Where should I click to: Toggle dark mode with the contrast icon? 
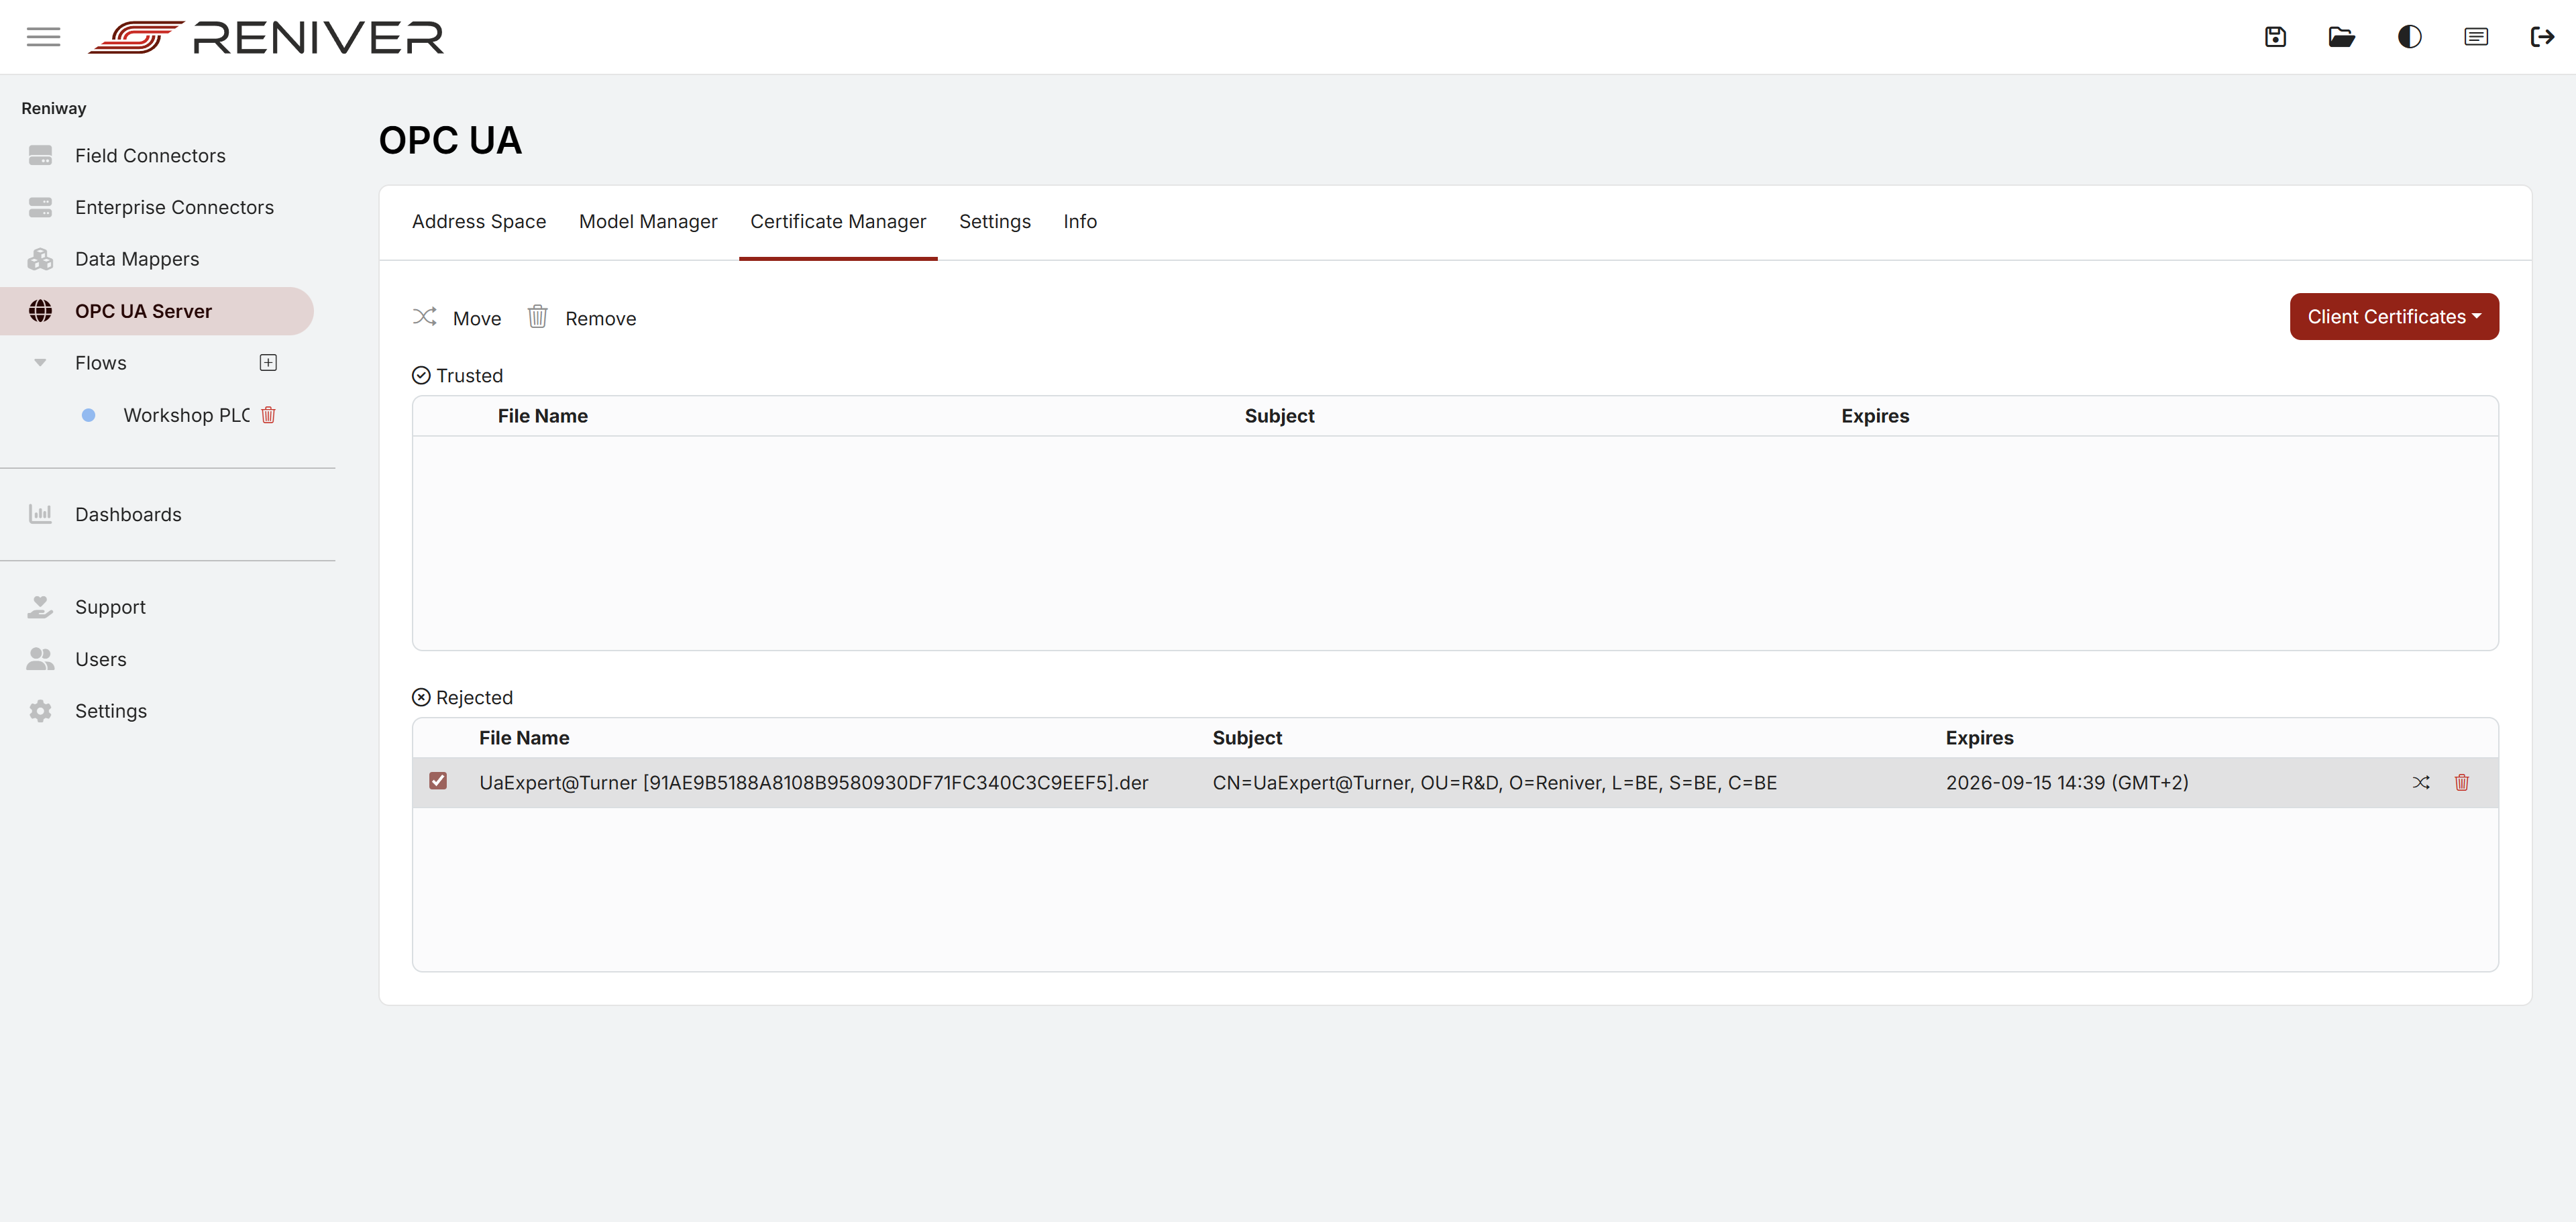tap(2409, 36)
